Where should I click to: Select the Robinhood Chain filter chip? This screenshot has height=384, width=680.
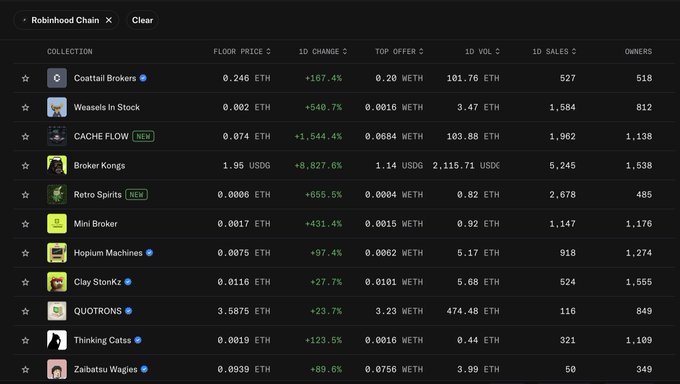click(65, 20)
